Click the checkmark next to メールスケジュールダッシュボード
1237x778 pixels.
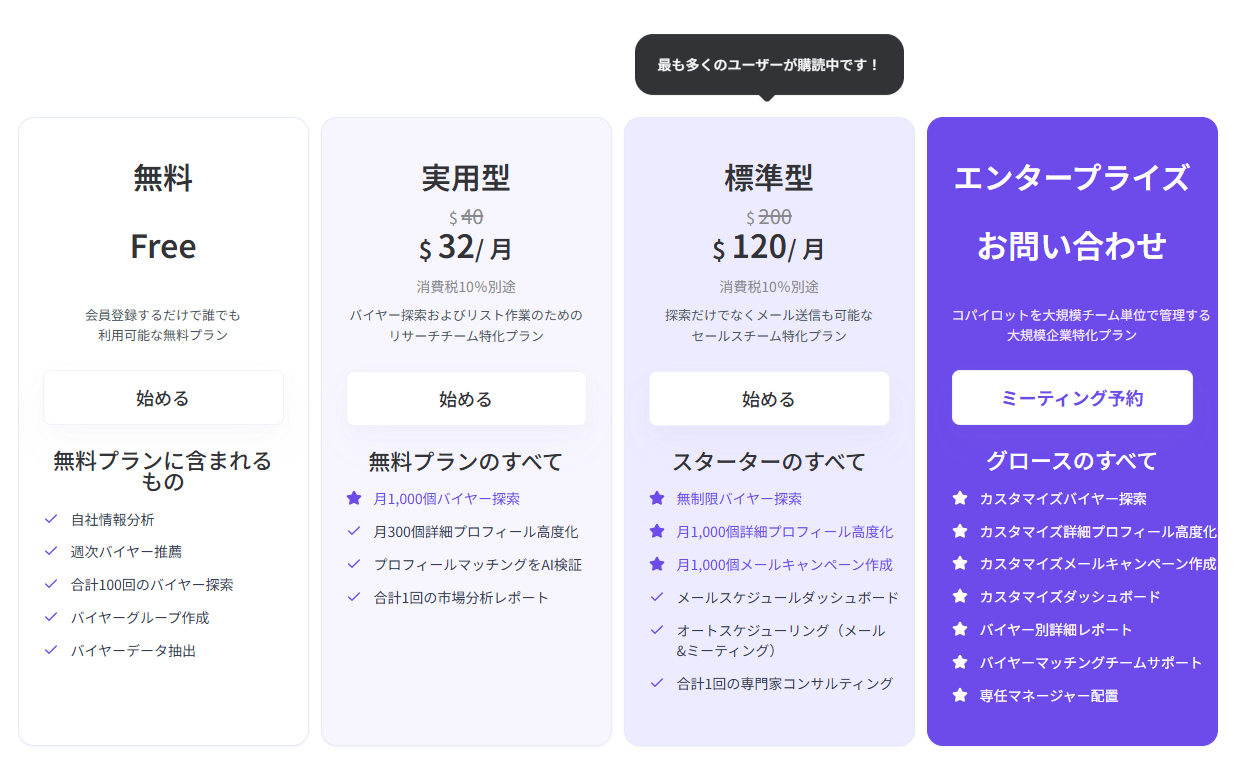coord(657,597)
